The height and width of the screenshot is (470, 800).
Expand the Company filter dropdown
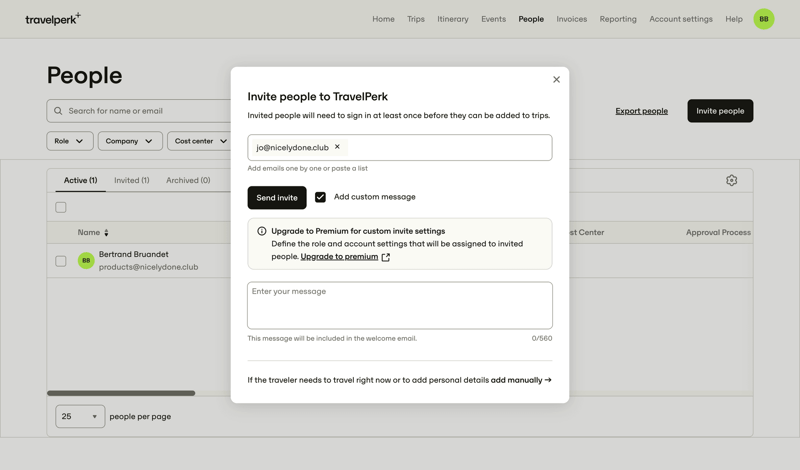pyautogui.click(x=130, y=141)
